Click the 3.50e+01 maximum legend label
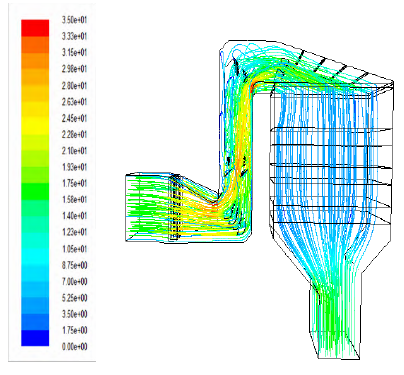The height and width of the screenshot is (375, 404). pos(74,20)
